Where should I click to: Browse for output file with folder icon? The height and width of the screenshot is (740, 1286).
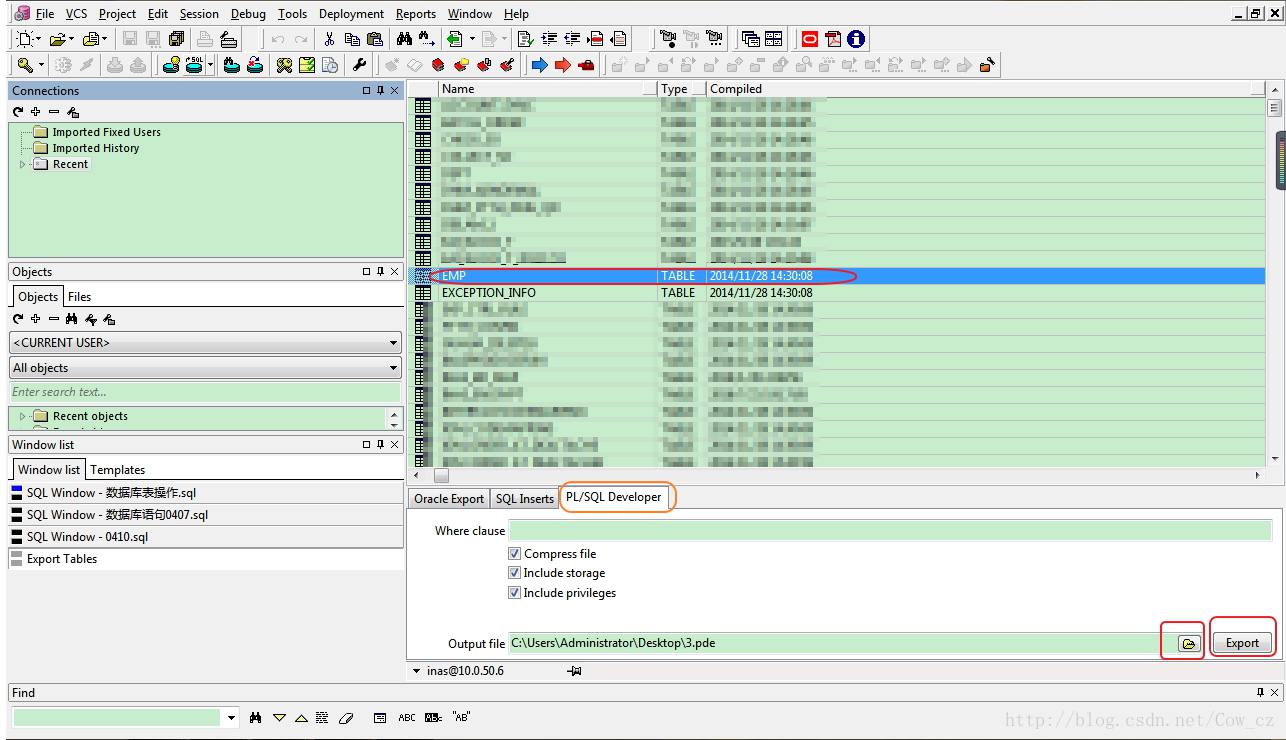coord(1188,643)
